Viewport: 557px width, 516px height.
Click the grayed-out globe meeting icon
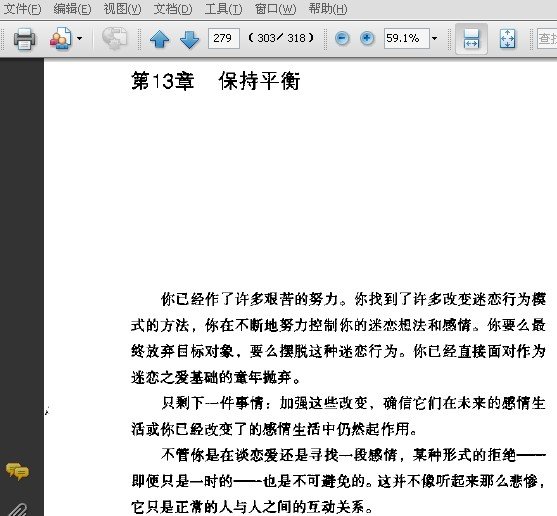114,38
